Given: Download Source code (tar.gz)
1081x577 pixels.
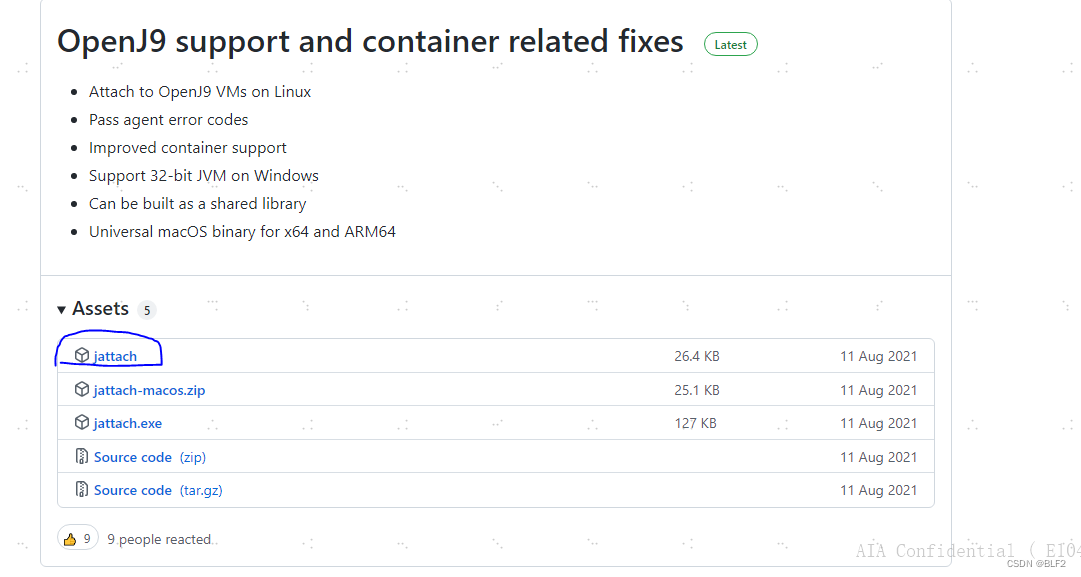Looking at the screenshot, I should [x=133, y=490].
